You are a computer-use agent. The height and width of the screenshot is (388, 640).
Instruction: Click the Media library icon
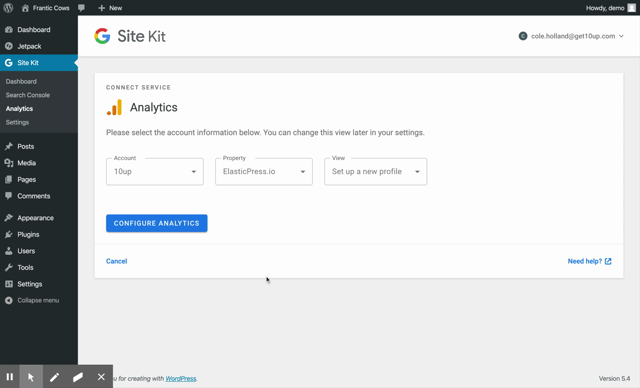point(9,163)
